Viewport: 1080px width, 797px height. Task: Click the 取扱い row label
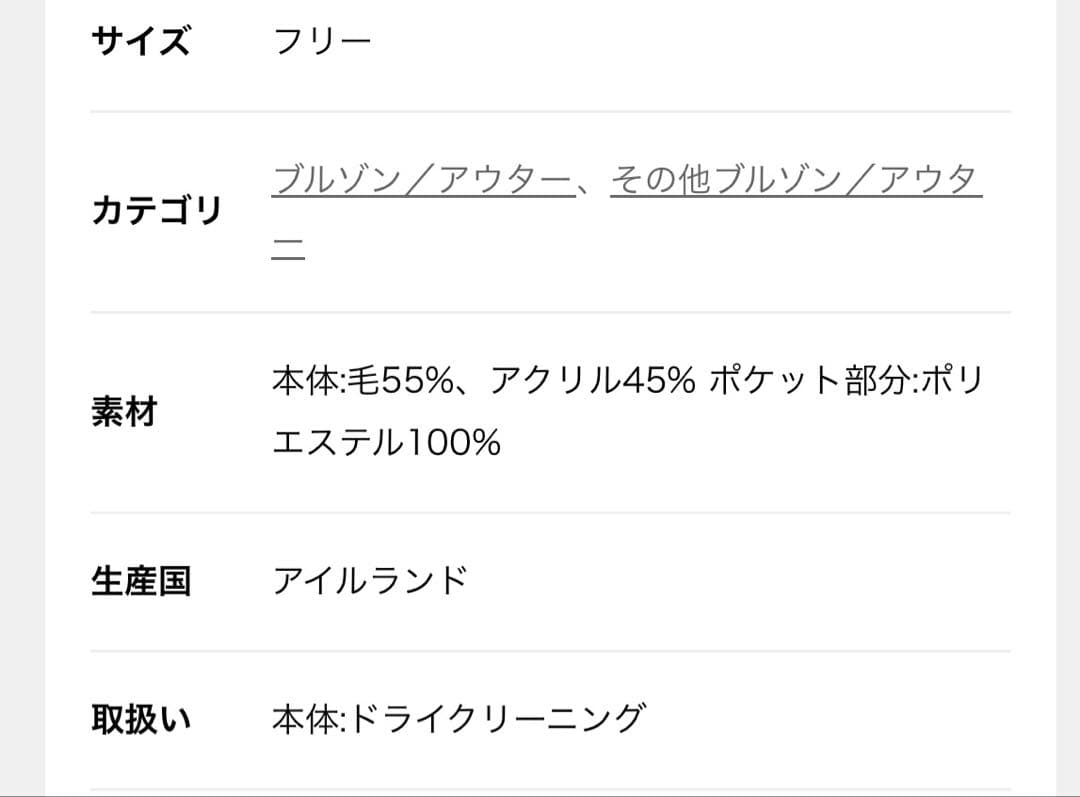[141, 719]
